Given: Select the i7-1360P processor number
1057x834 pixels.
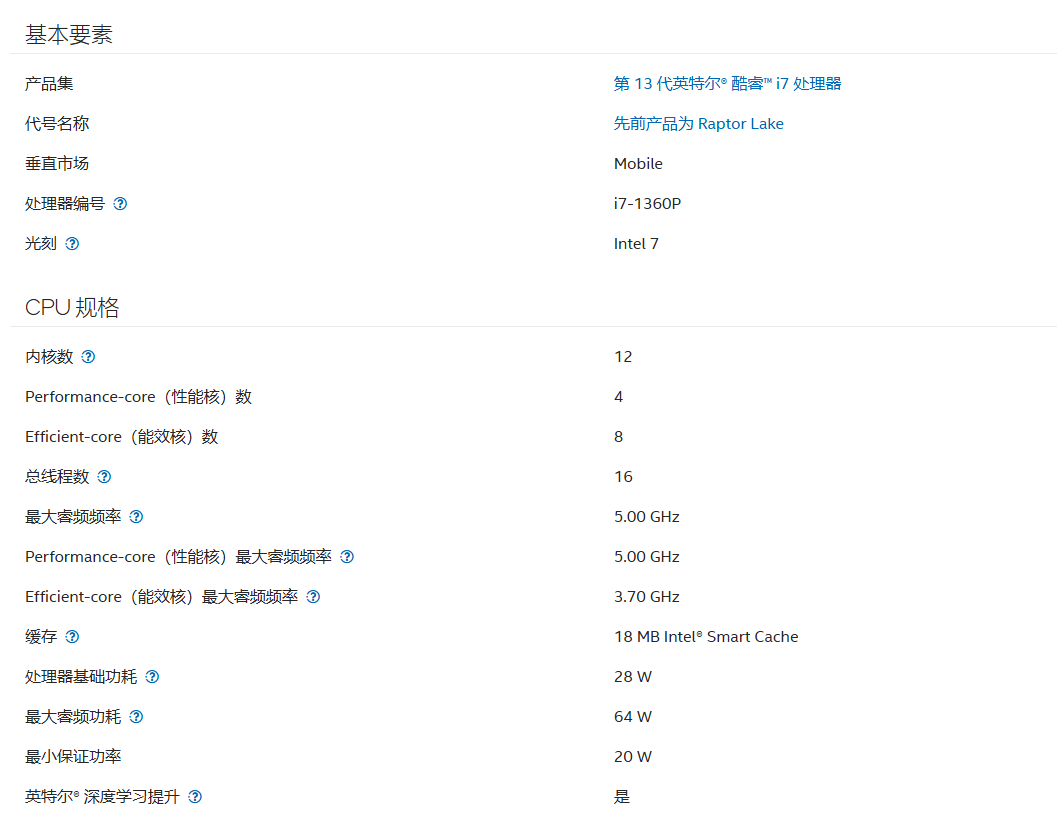Looking at the screenshot, I should click(648, 204).
